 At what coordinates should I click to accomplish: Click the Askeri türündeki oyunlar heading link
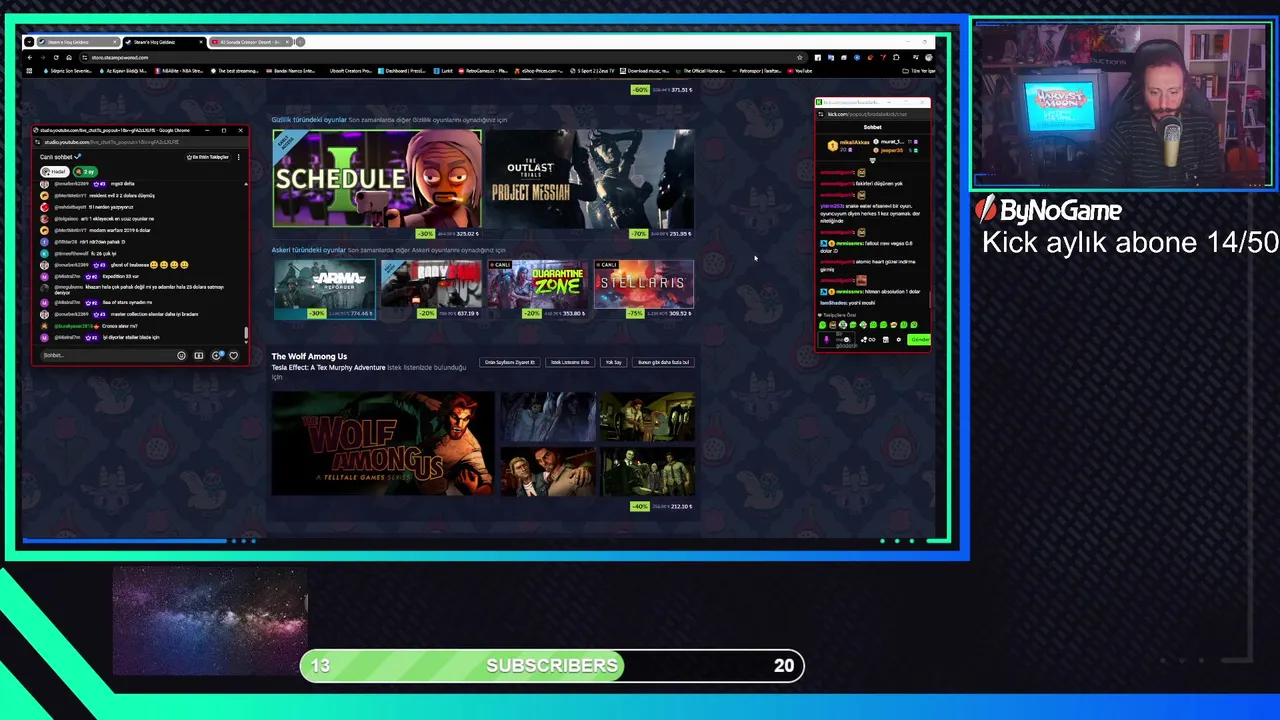pos(308,250)
